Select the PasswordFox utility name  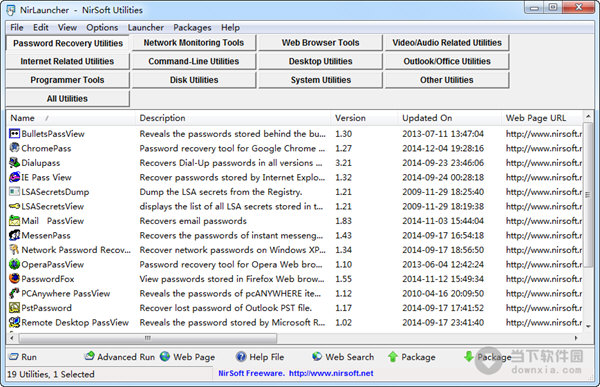[x=48, y=279]
